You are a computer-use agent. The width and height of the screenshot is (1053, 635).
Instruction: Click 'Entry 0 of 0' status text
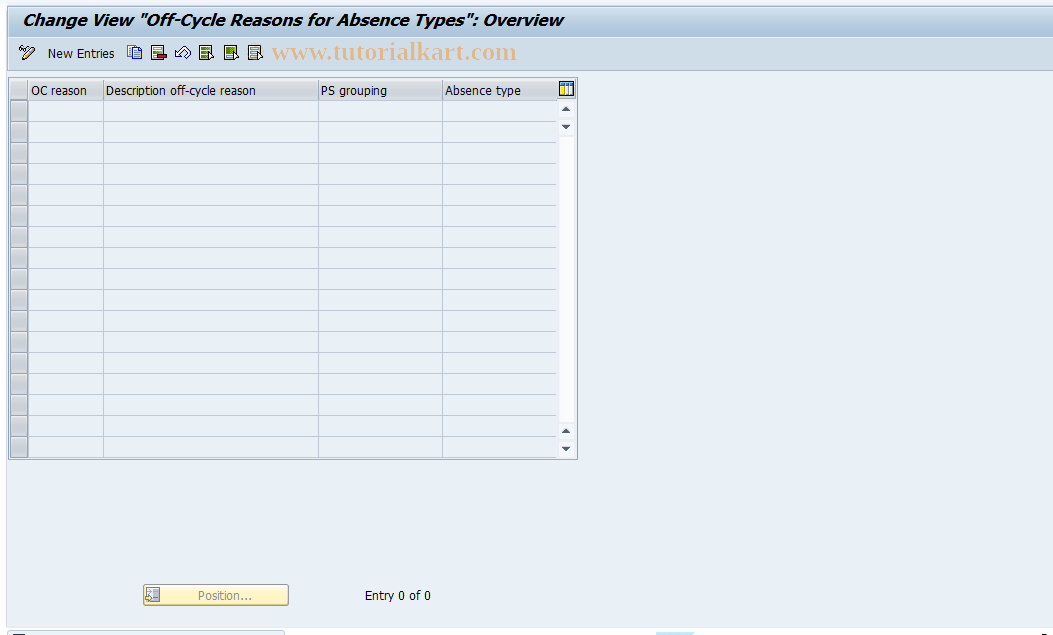pyautogui.click(x=398, y=595)
